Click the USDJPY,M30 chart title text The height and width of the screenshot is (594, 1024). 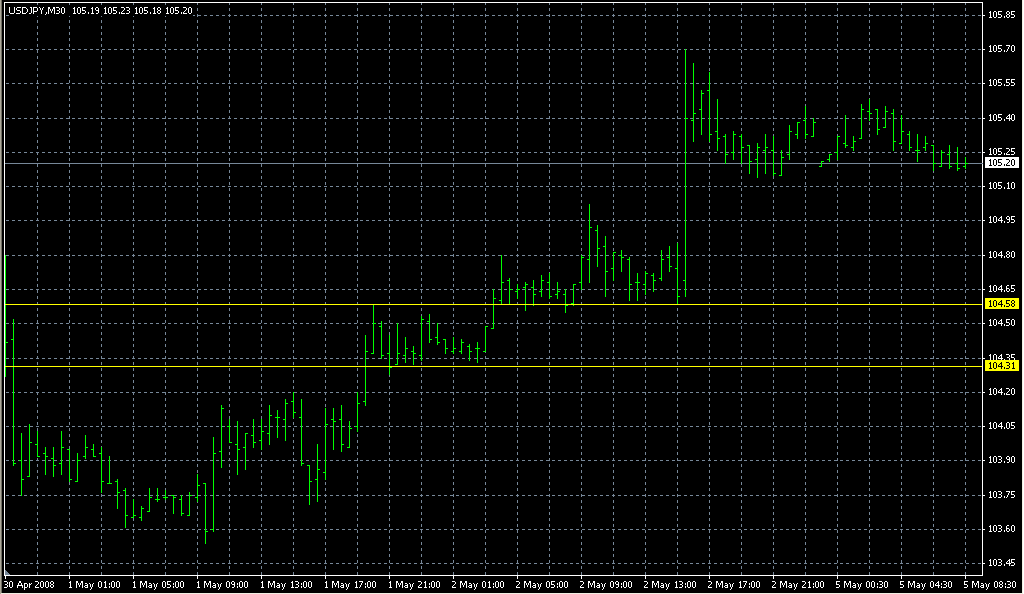coord(37,10)
